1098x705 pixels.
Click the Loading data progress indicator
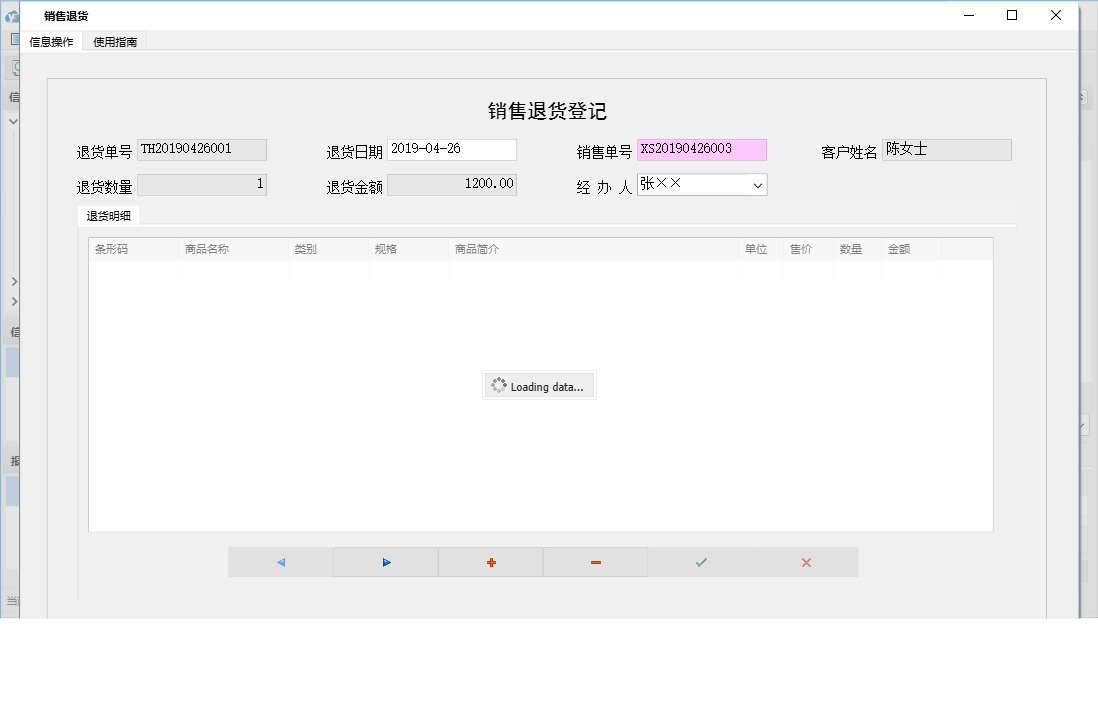click(539, 385)
